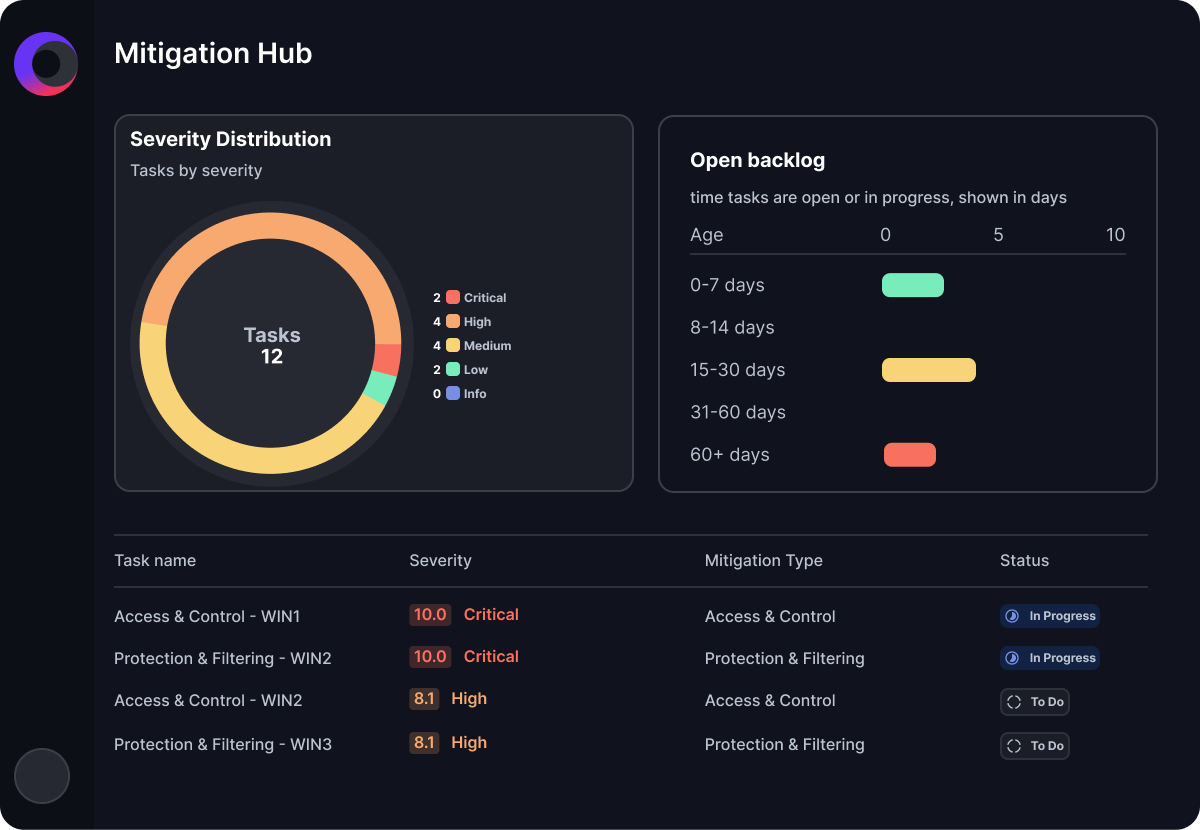The width and height of the screenshot is (1200, 830).
Task: Click the 8-14 days age row label
Action: (732, 327)
